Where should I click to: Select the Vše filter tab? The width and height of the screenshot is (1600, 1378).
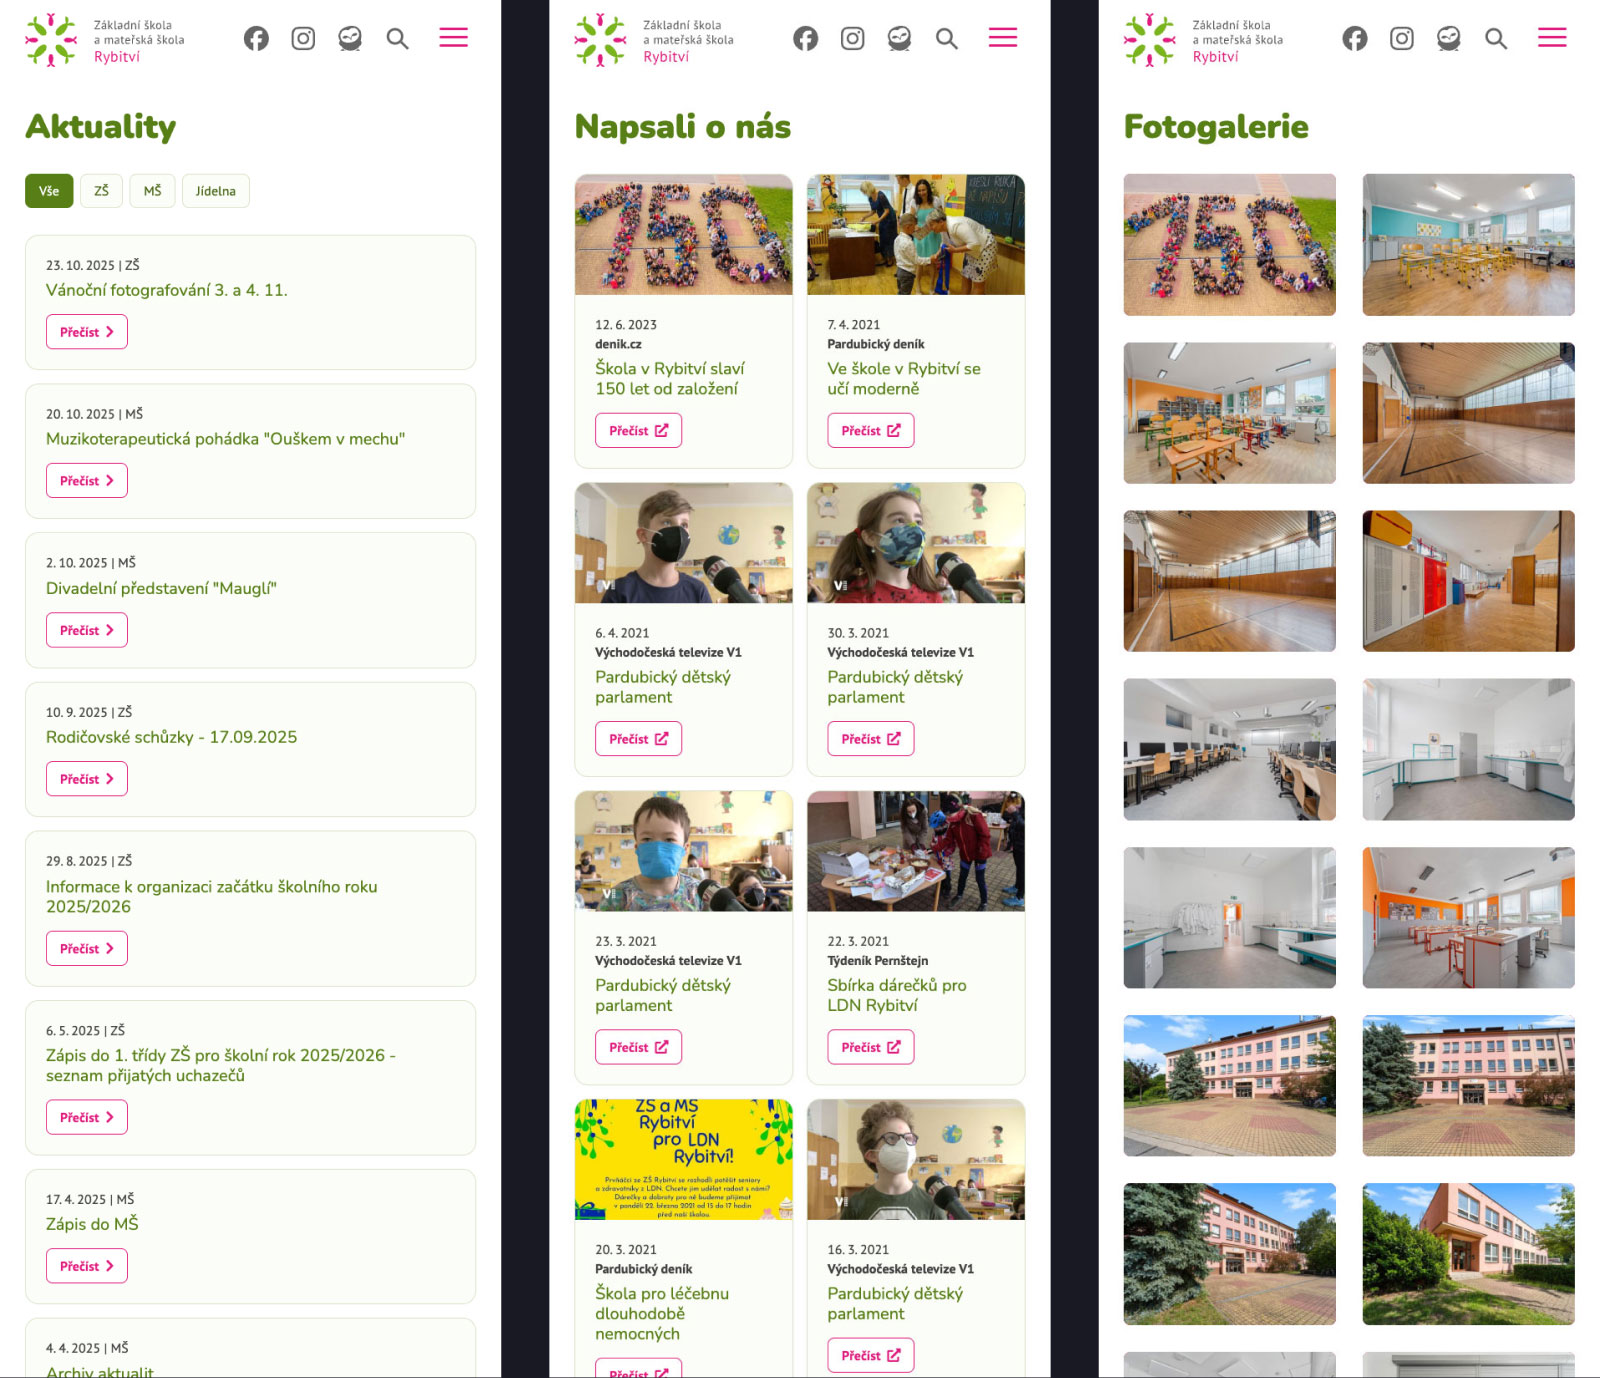click(49, 191)
